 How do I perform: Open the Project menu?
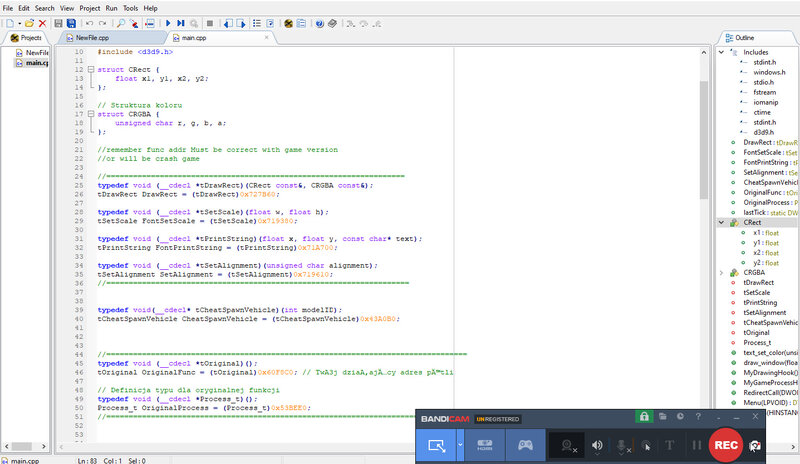click(x=90, y=7)
